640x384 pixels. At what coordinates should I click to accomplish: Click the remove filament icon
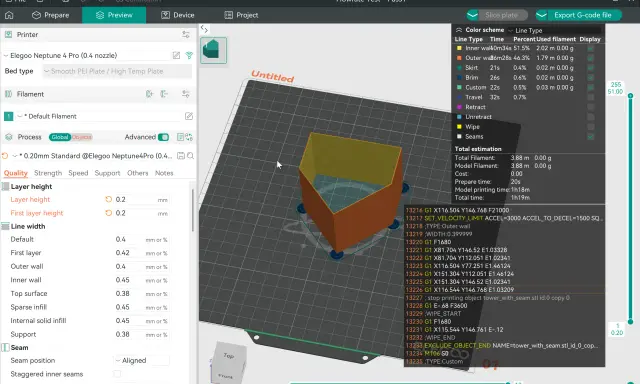pos(164,94)
